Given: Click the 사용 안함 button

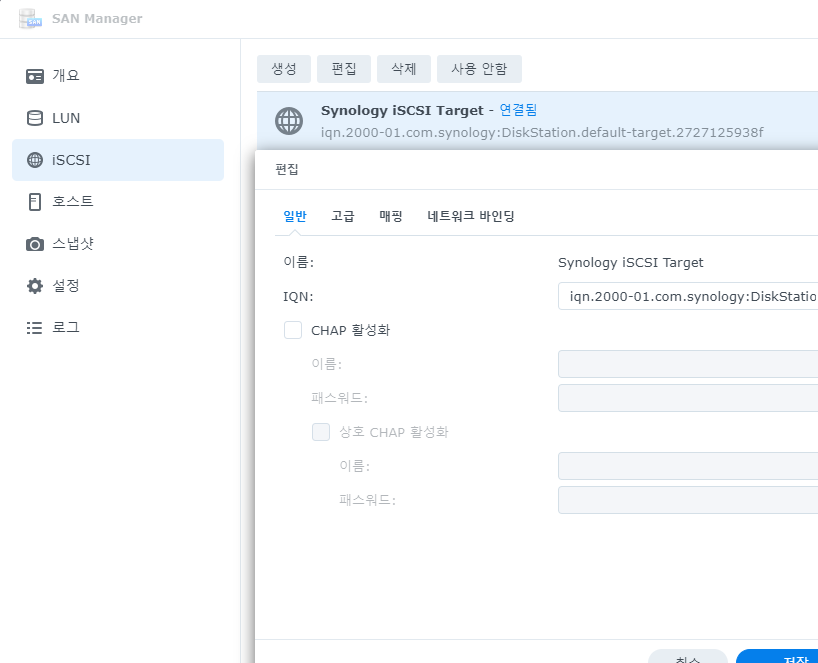Looking at the screenshot, I should (x=479, y=69).
